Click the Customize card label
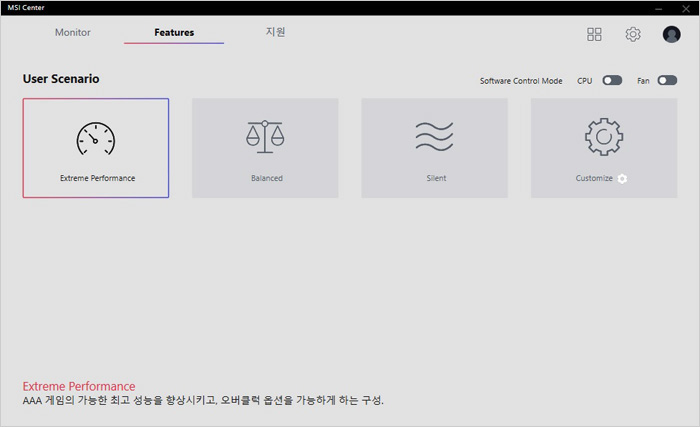The height and width of the screenshot is (427, 700). click(x=594, y=178)
